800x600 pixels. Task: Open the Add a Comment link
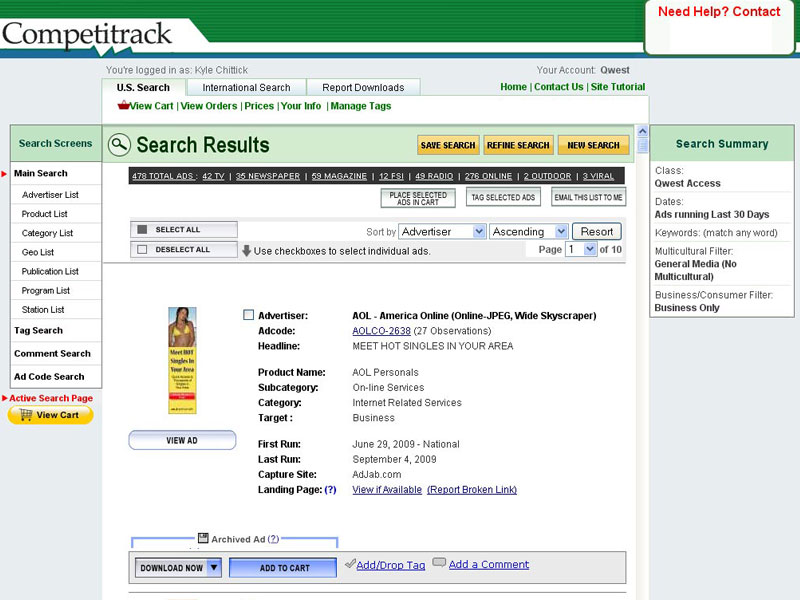489,564
